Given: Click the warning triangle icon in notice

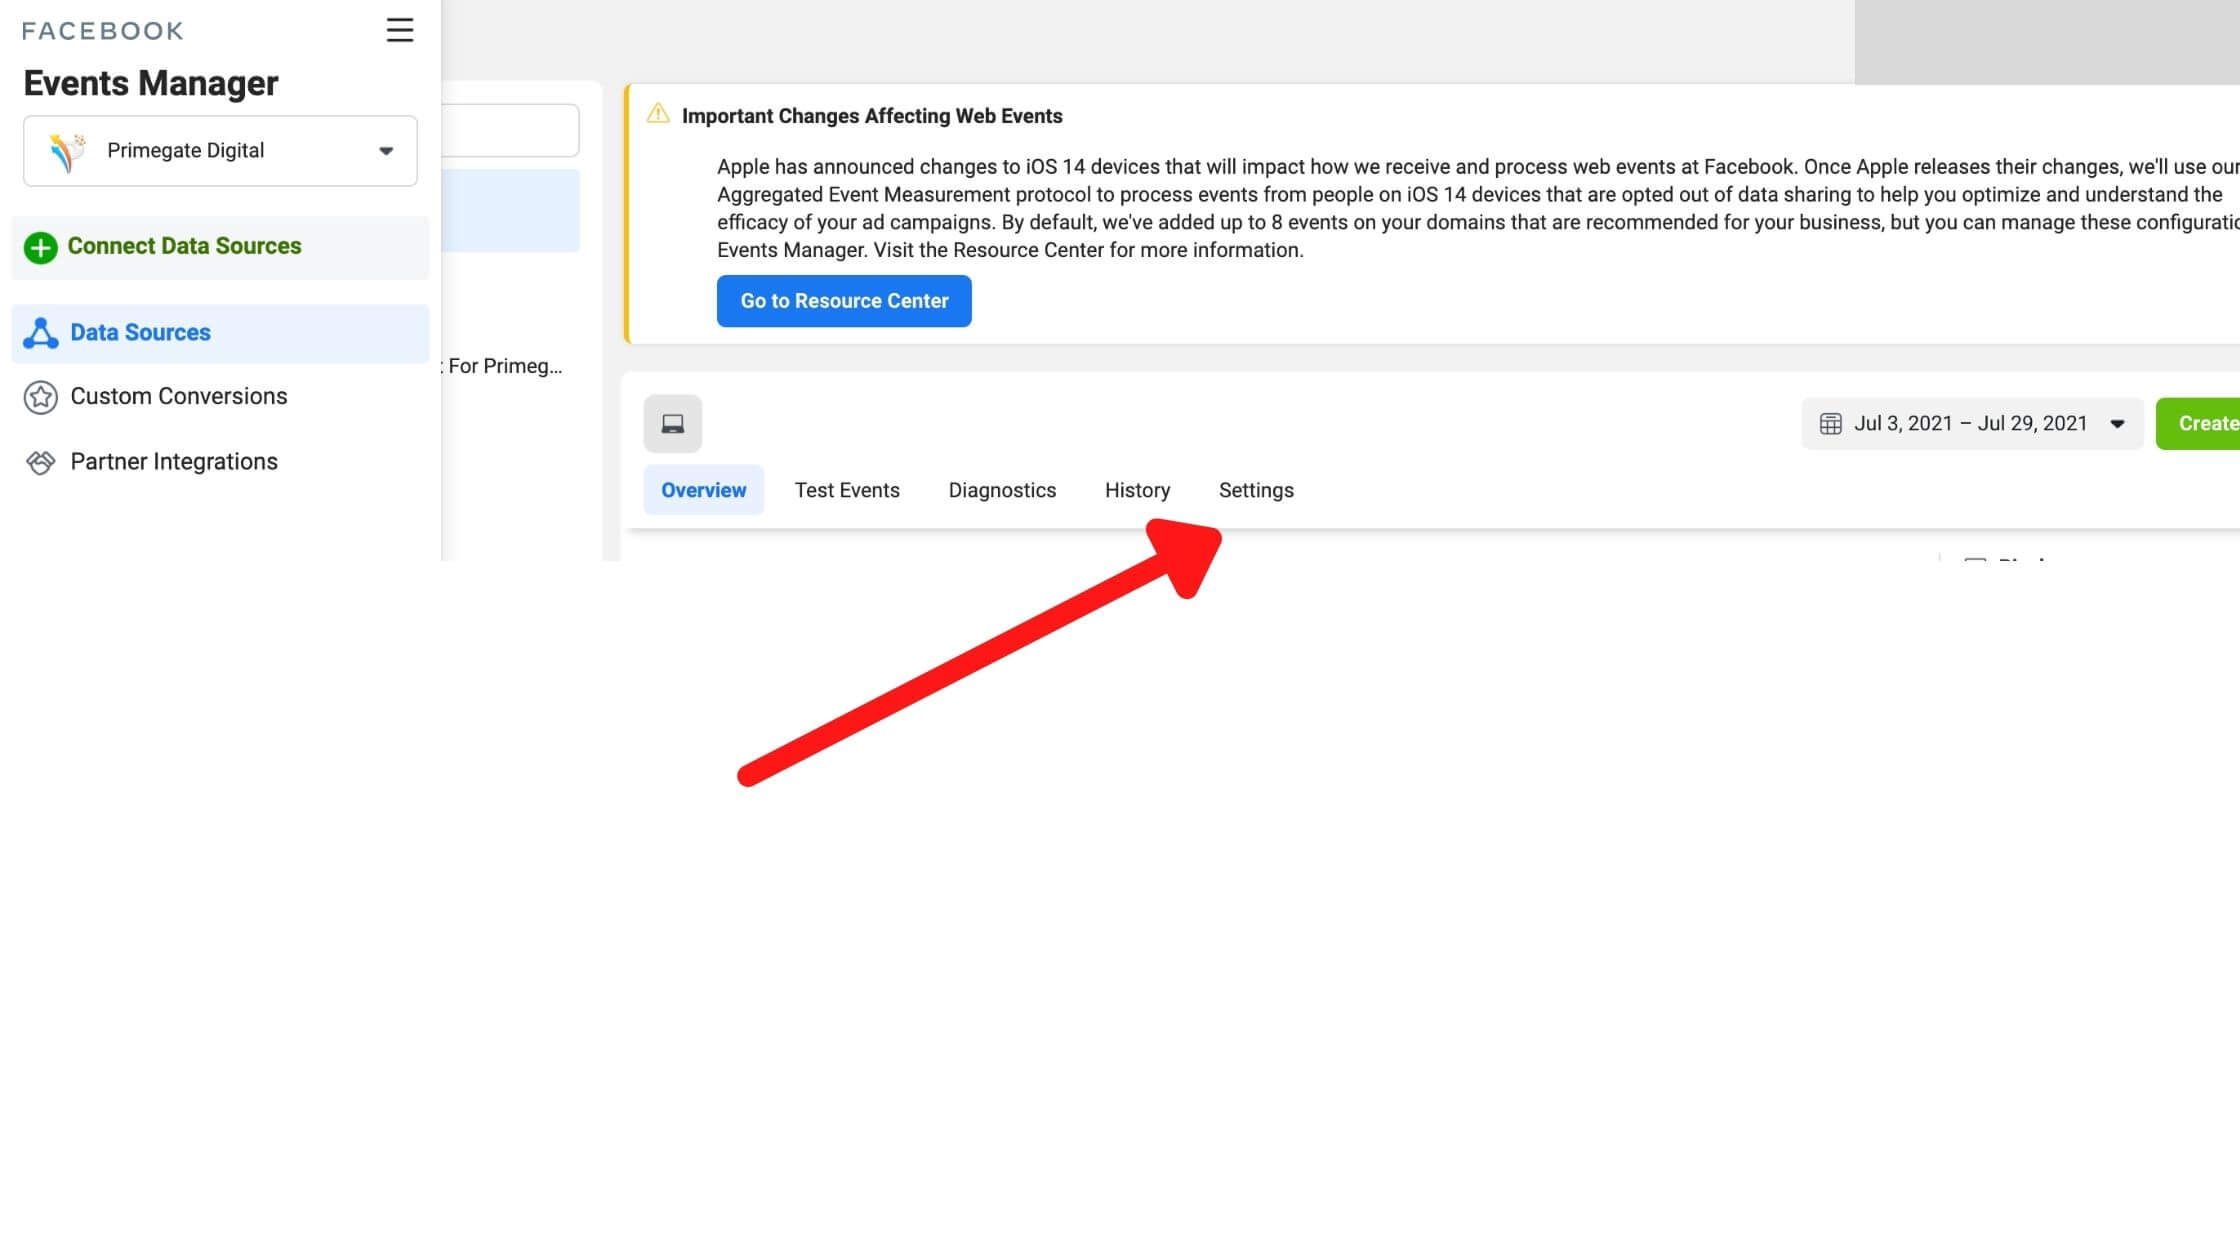Looking at the screenshot, I should click(658, 114).
